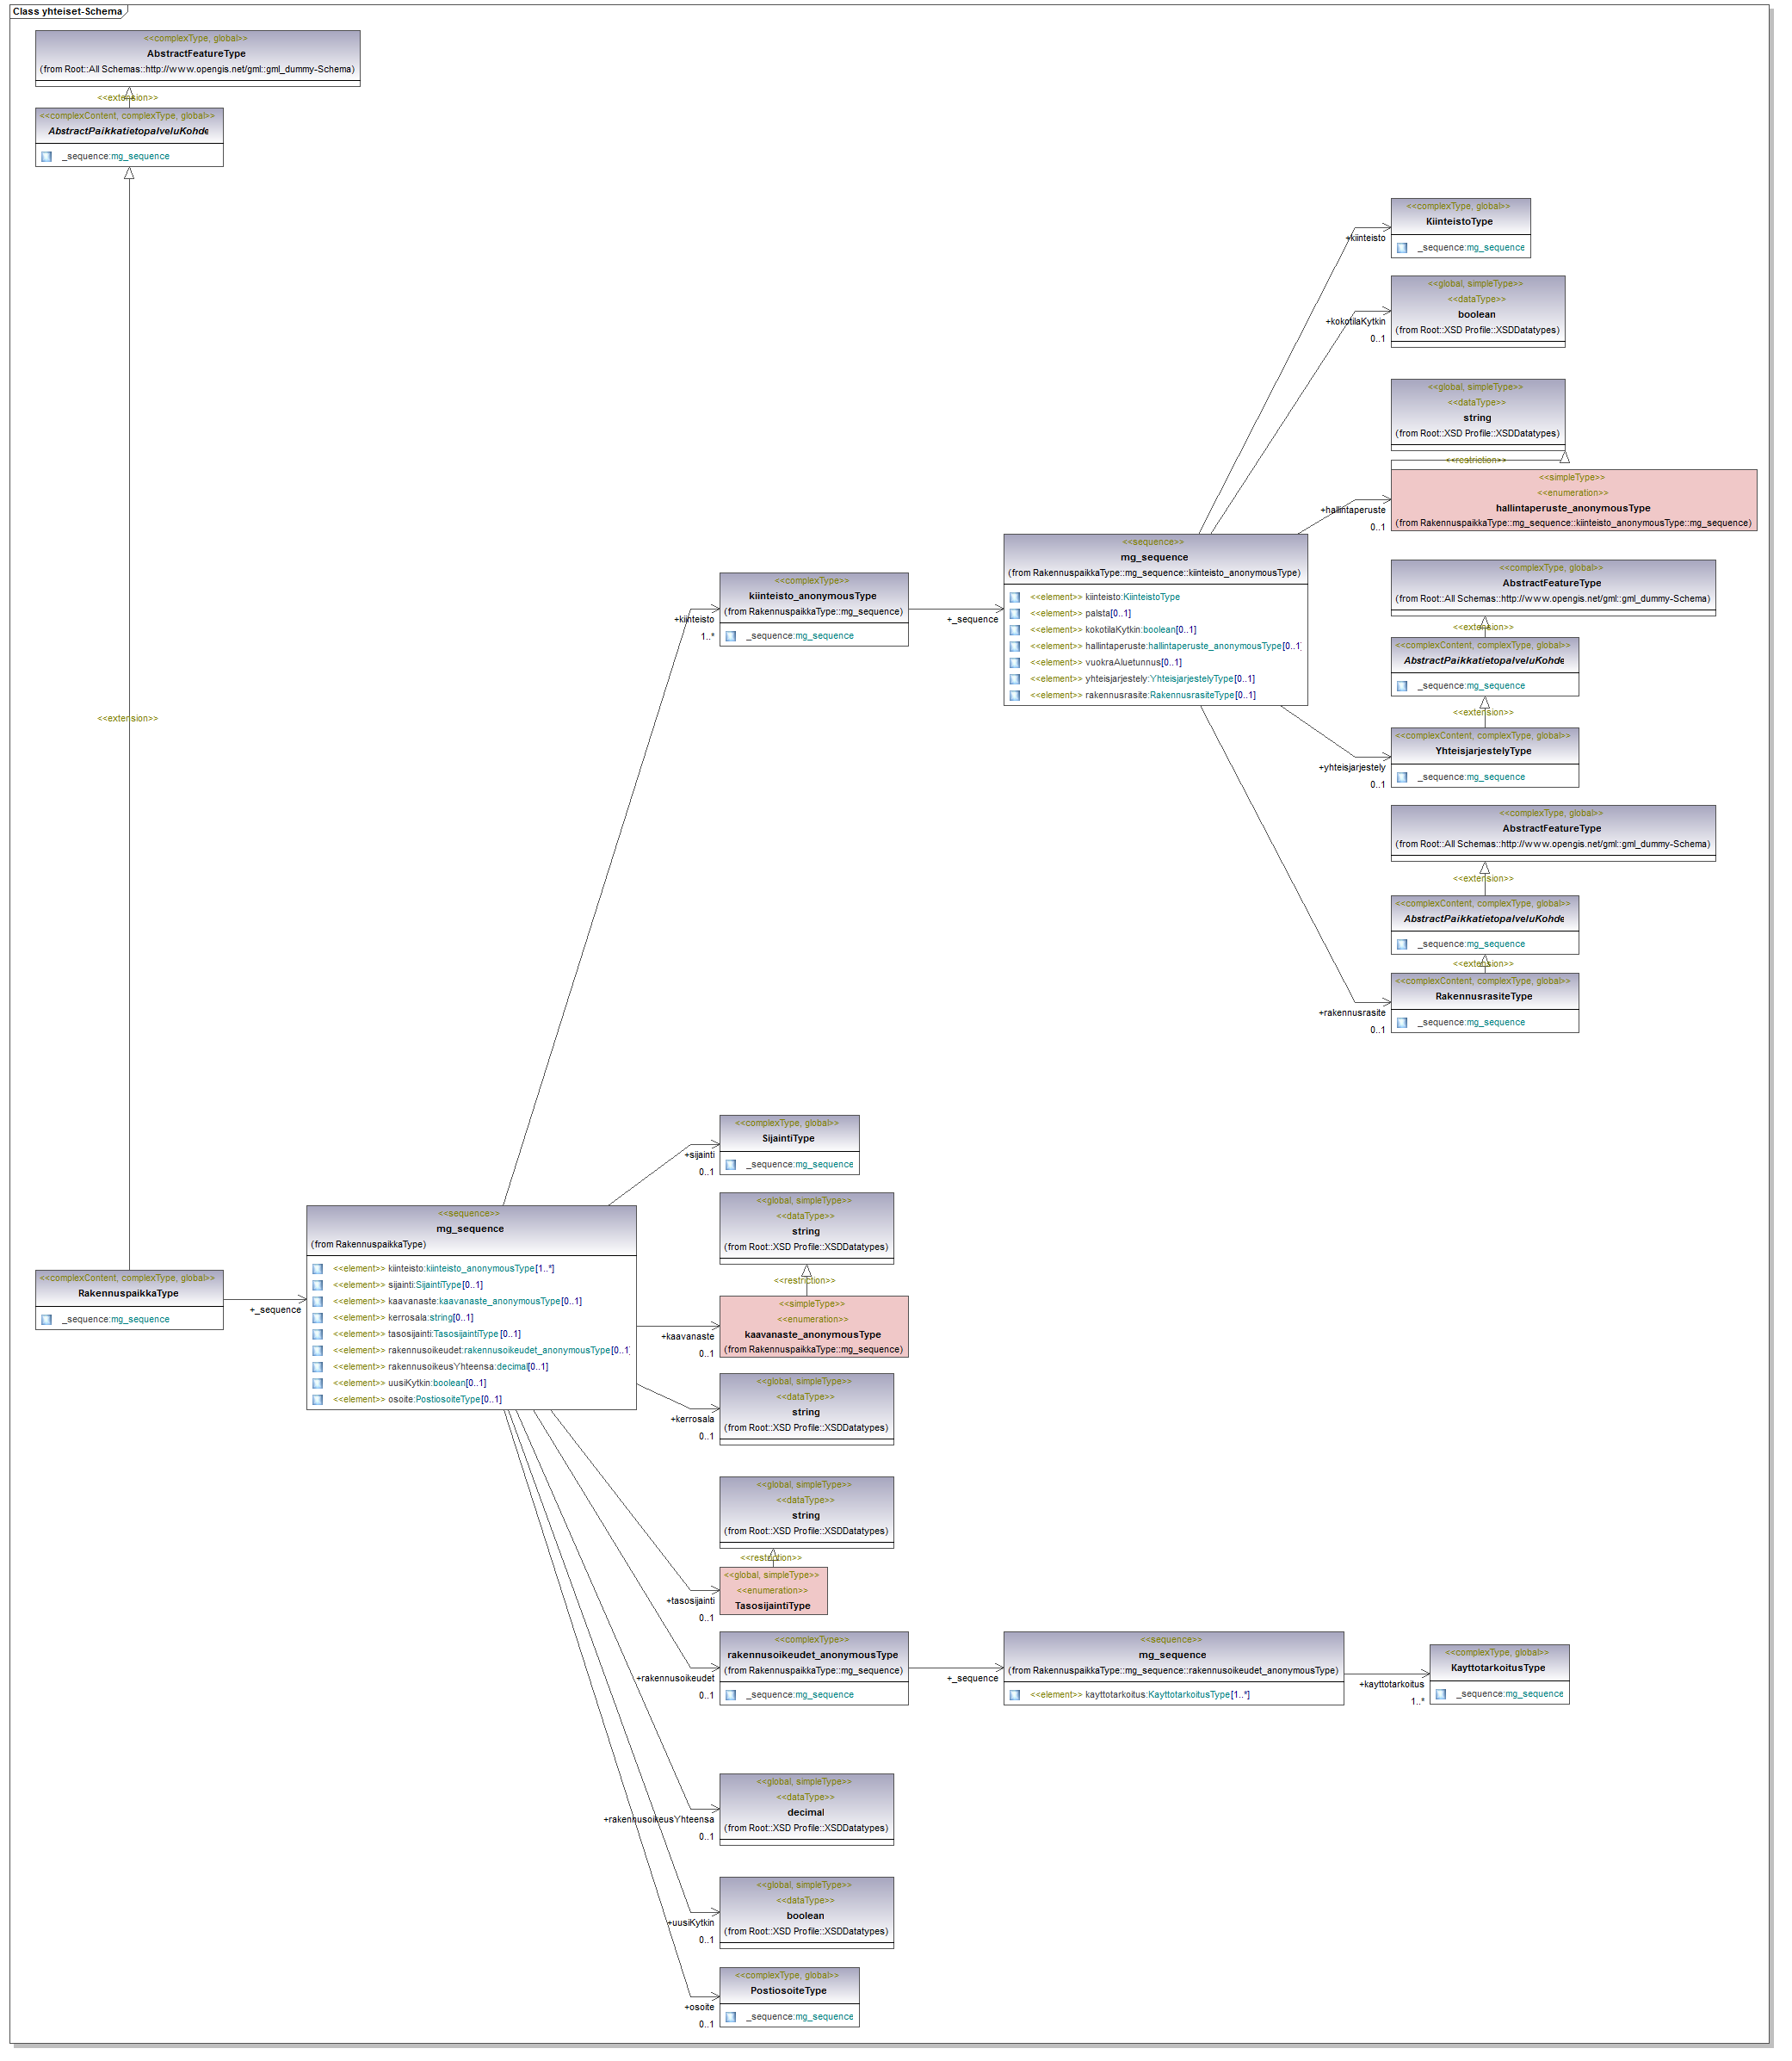This screenshot has width=1792, height=2061.
Task: Select the decimal datatype class box
Action: [x=807, y=1811]
